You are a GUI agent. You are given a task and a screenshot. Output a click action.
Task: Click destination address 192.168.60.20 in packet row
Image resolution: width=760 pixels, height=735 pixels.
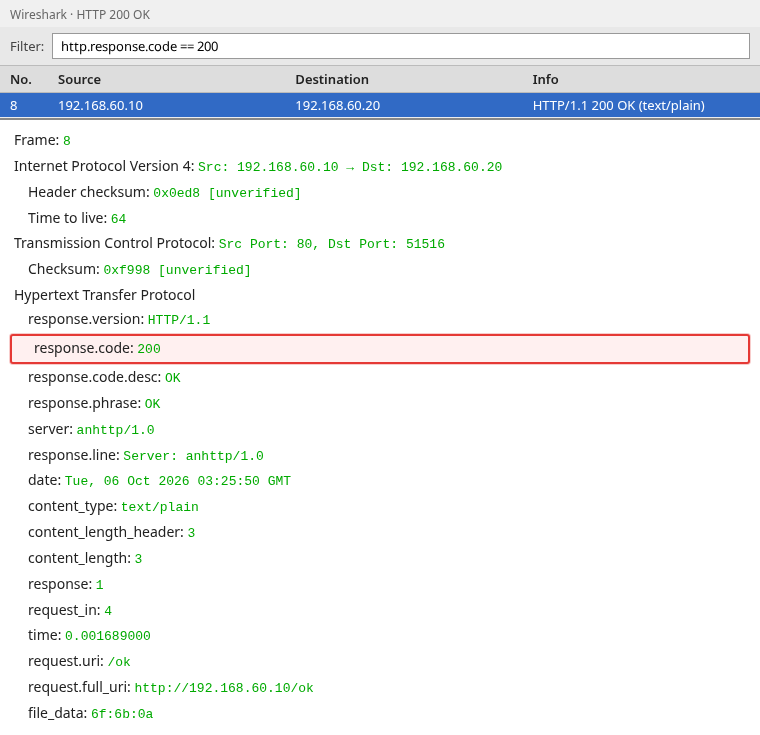click(x=338, y=106)
